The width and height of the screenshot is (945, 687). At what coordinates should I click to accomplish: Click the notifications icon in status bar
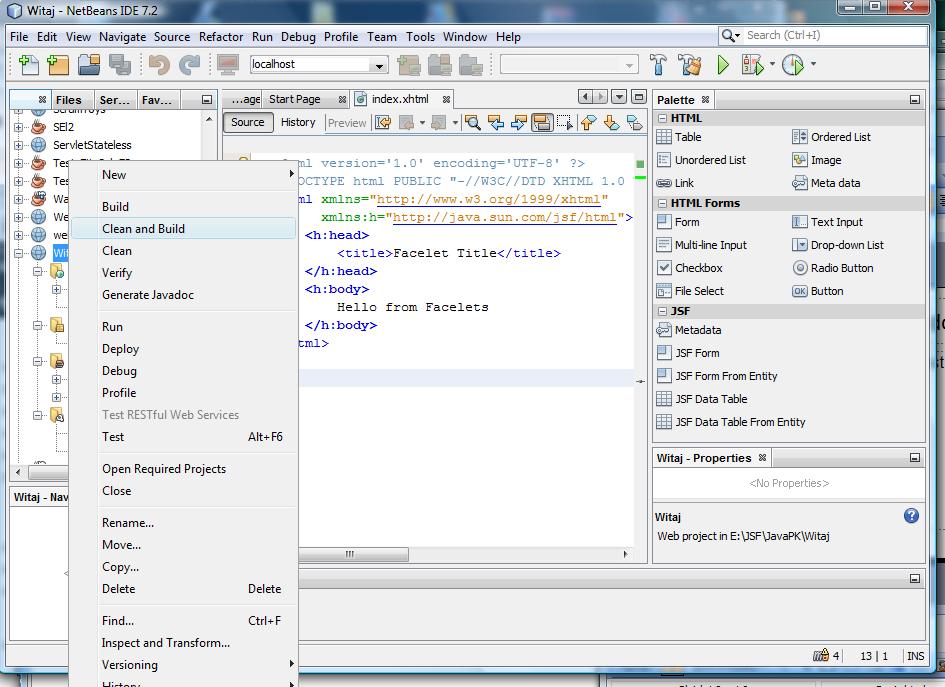[x=821, y=655]
